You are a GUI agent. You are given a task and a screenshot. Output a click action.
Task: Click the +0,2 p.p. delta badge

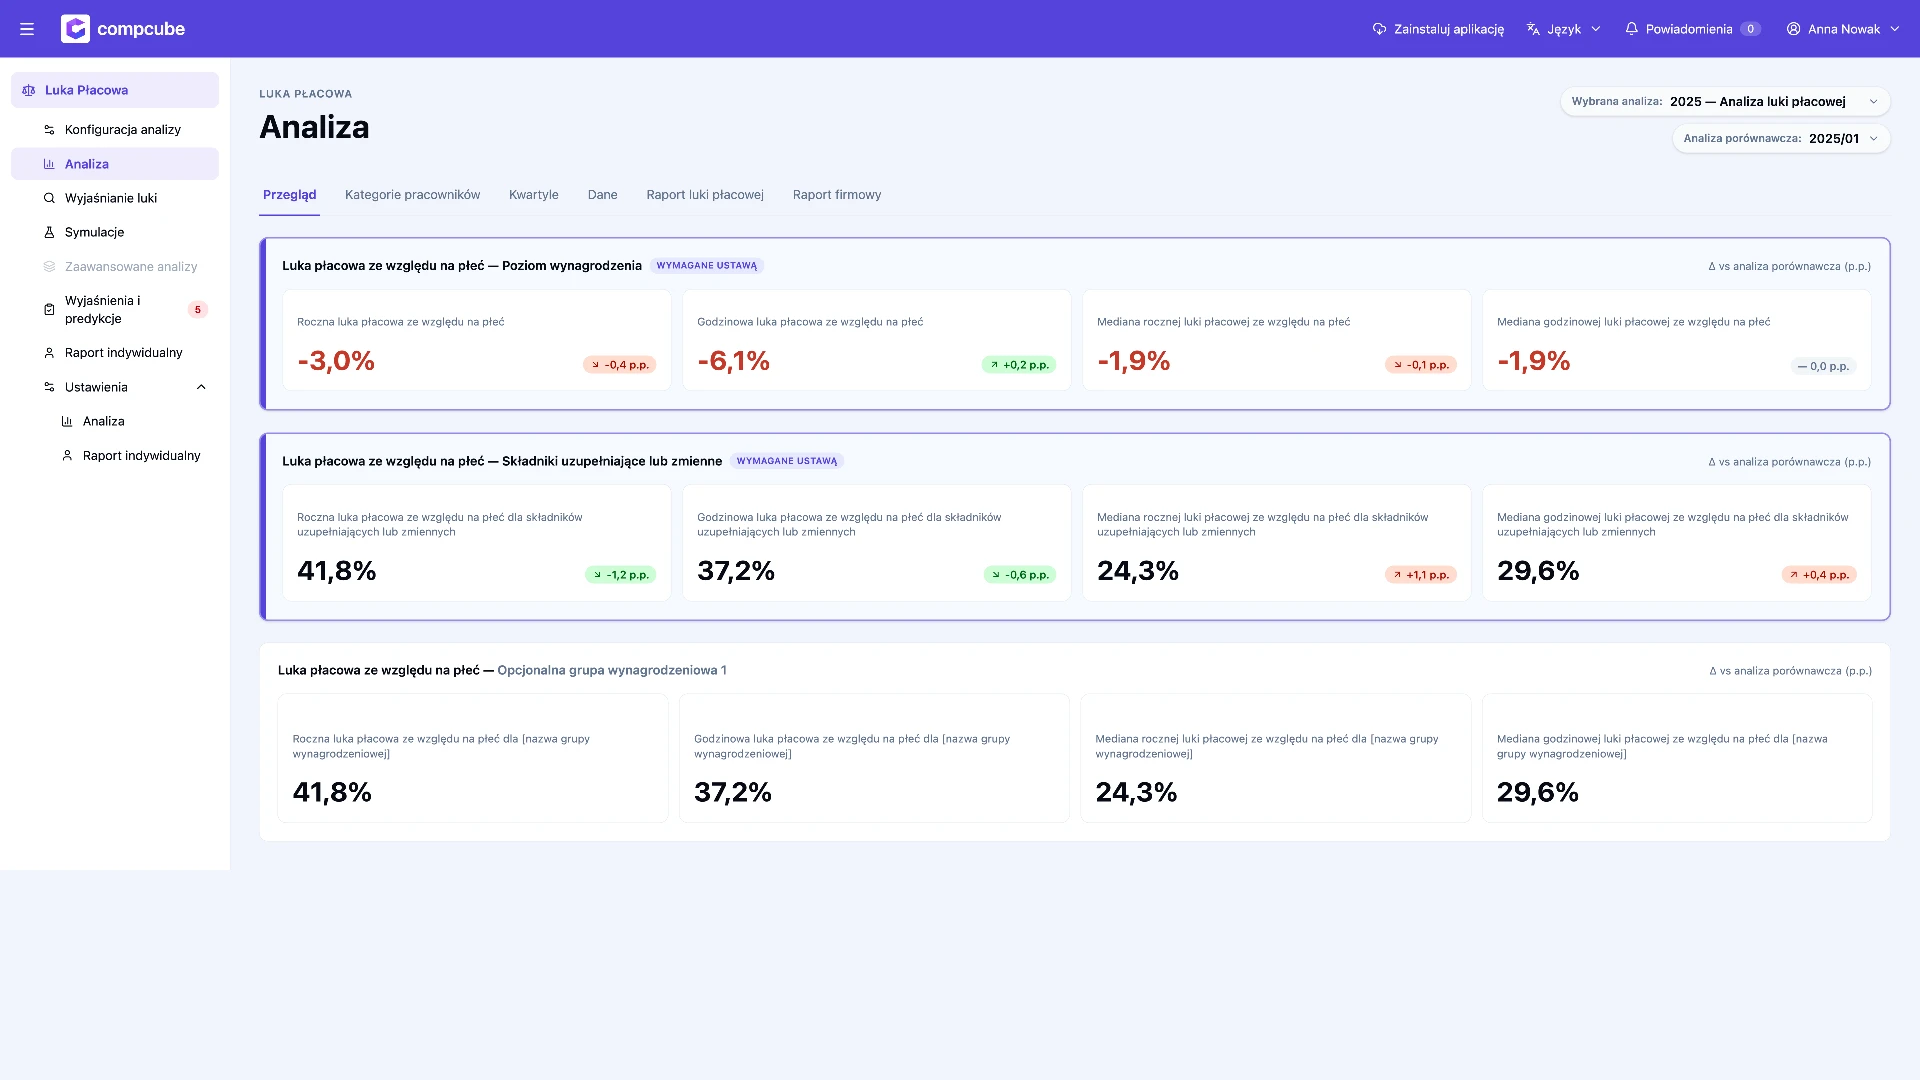click(1019, 365)
